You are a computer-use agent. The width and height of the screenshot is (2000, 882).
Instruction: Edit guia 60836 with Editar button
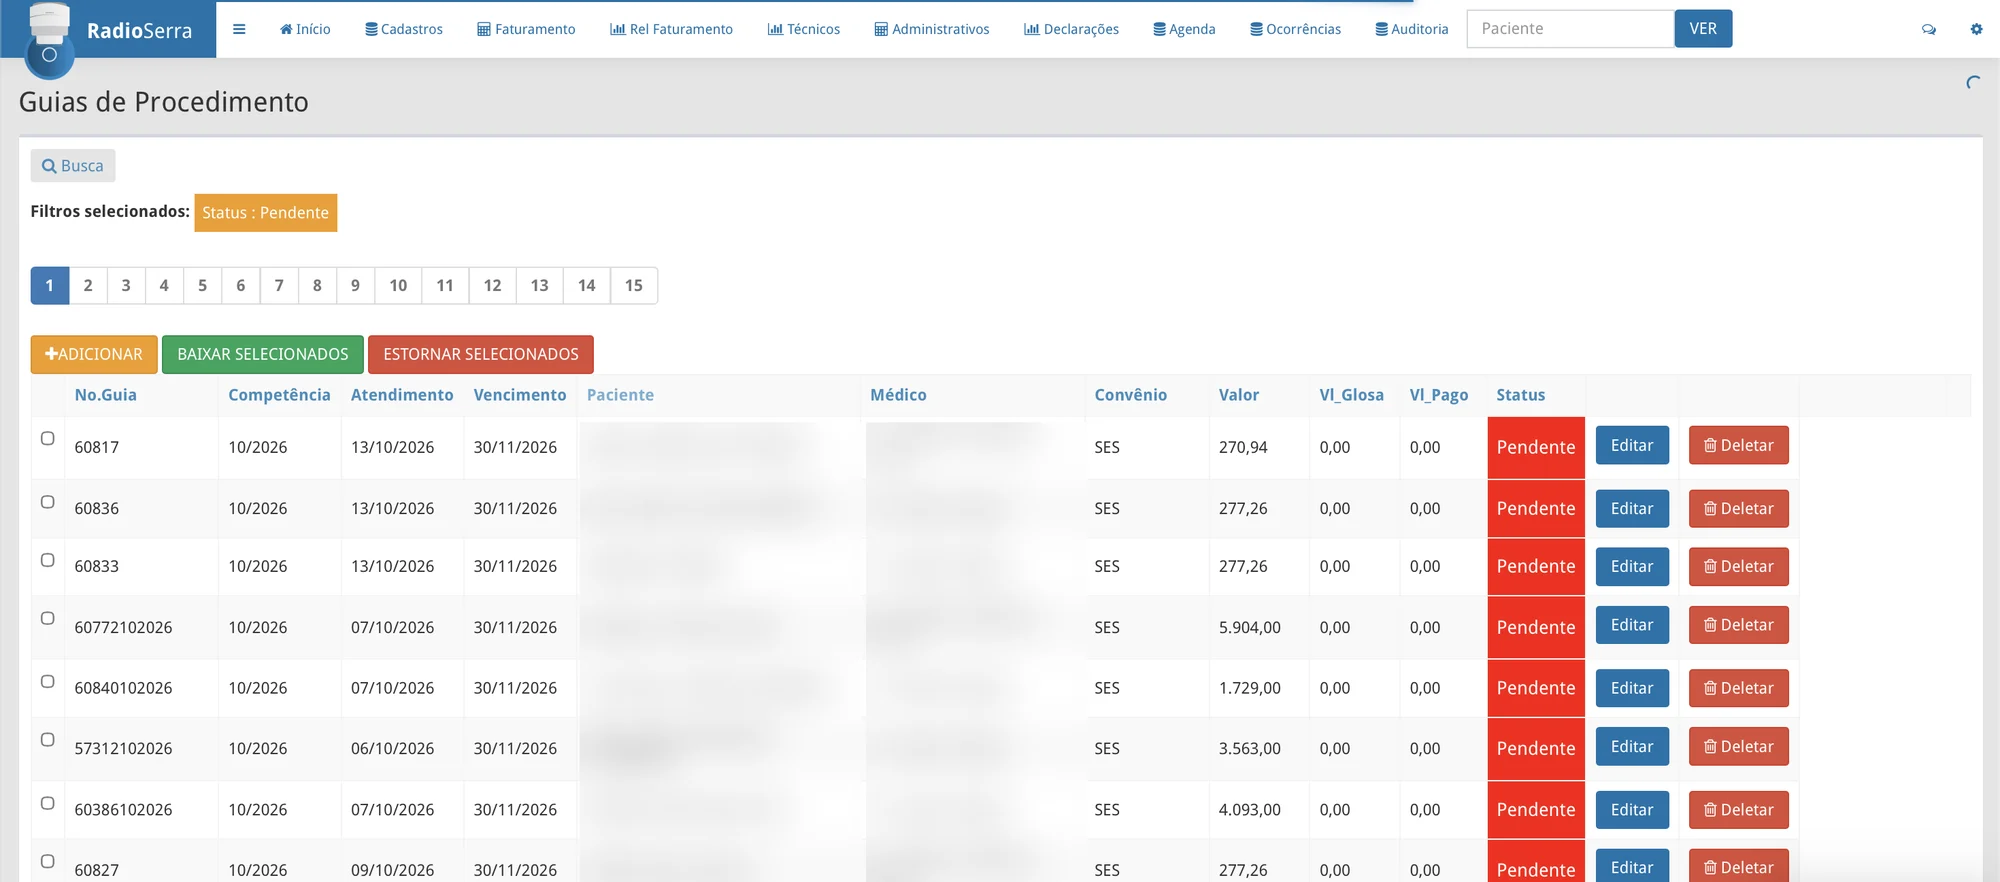tap(1632, 508)
